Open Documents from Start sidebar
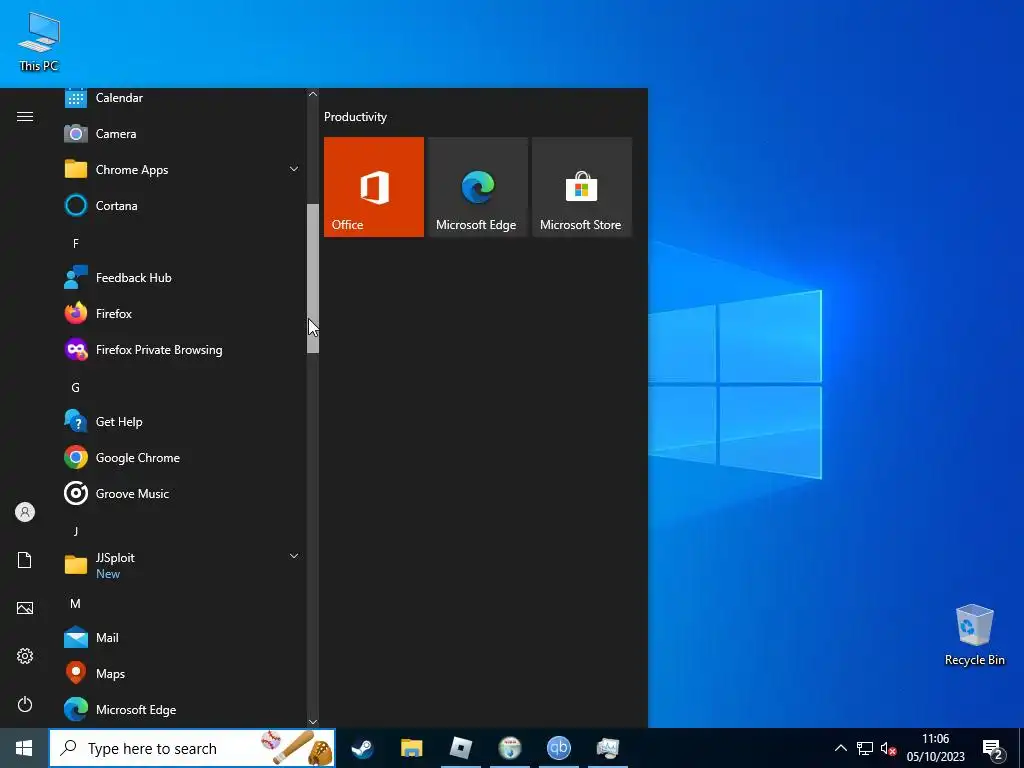Screen dimensions: 1024x768 [25, 560]
